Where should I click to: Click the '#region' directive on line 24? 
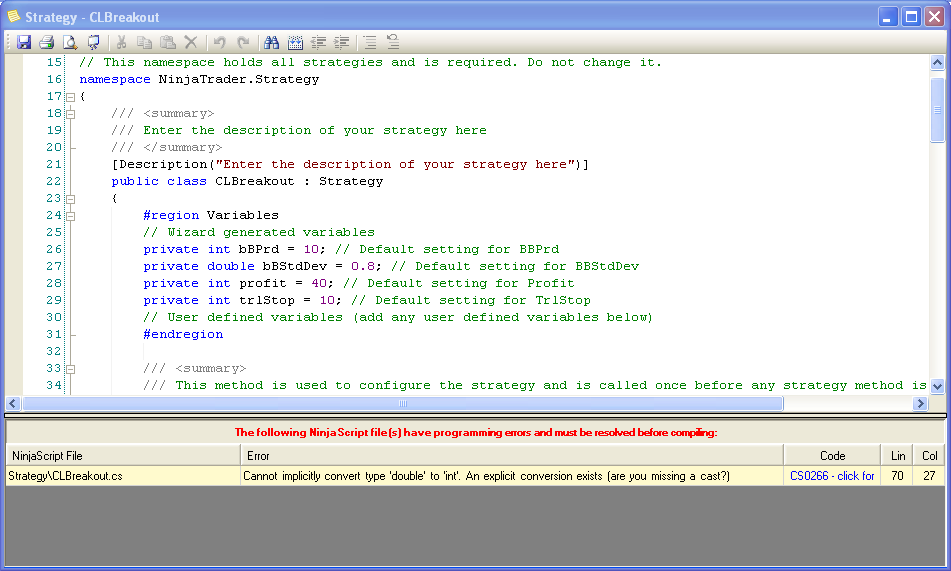171,215
